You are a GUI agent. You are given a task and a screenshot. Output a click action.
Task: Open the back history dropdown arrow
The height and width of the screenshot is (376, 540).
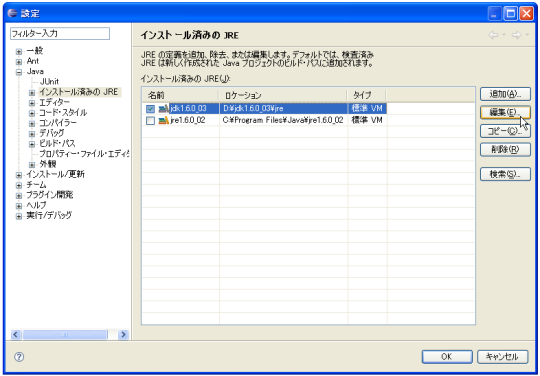pyautogui.click(x=504, y=35)
